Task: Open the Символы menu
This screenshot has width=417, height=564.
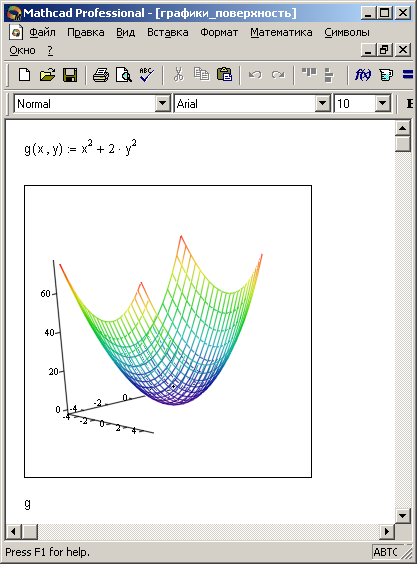Action: (x=346, y=32)
